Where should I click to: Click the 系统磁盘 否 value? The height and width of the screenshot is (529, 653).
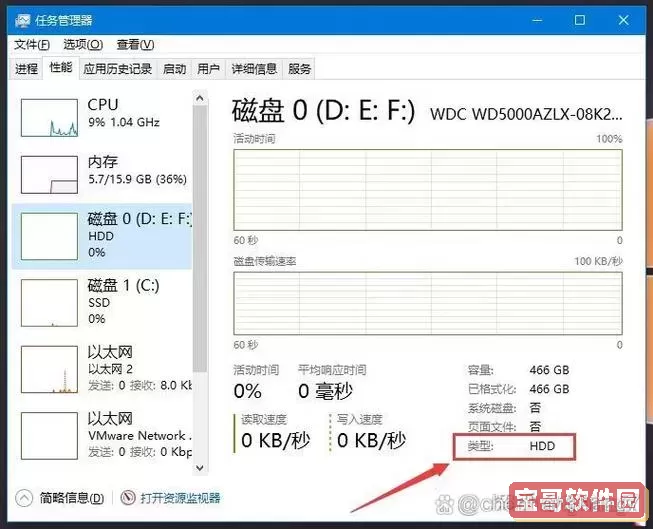[535, 407]
